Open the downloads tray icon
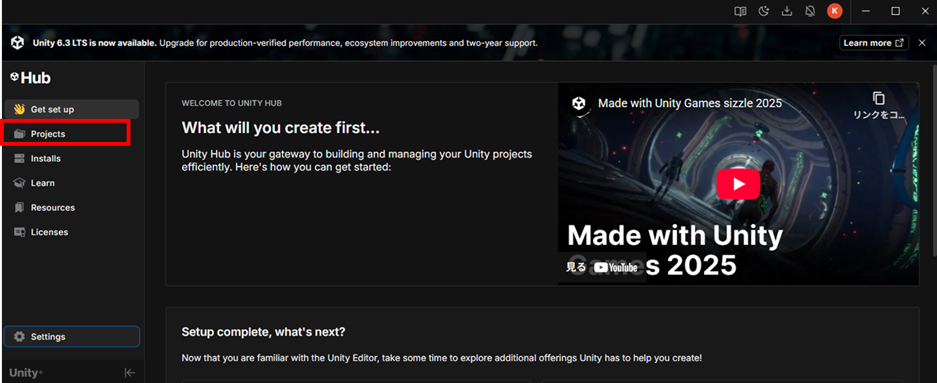This screenshot has width=937, height=383. coord(787,11)
